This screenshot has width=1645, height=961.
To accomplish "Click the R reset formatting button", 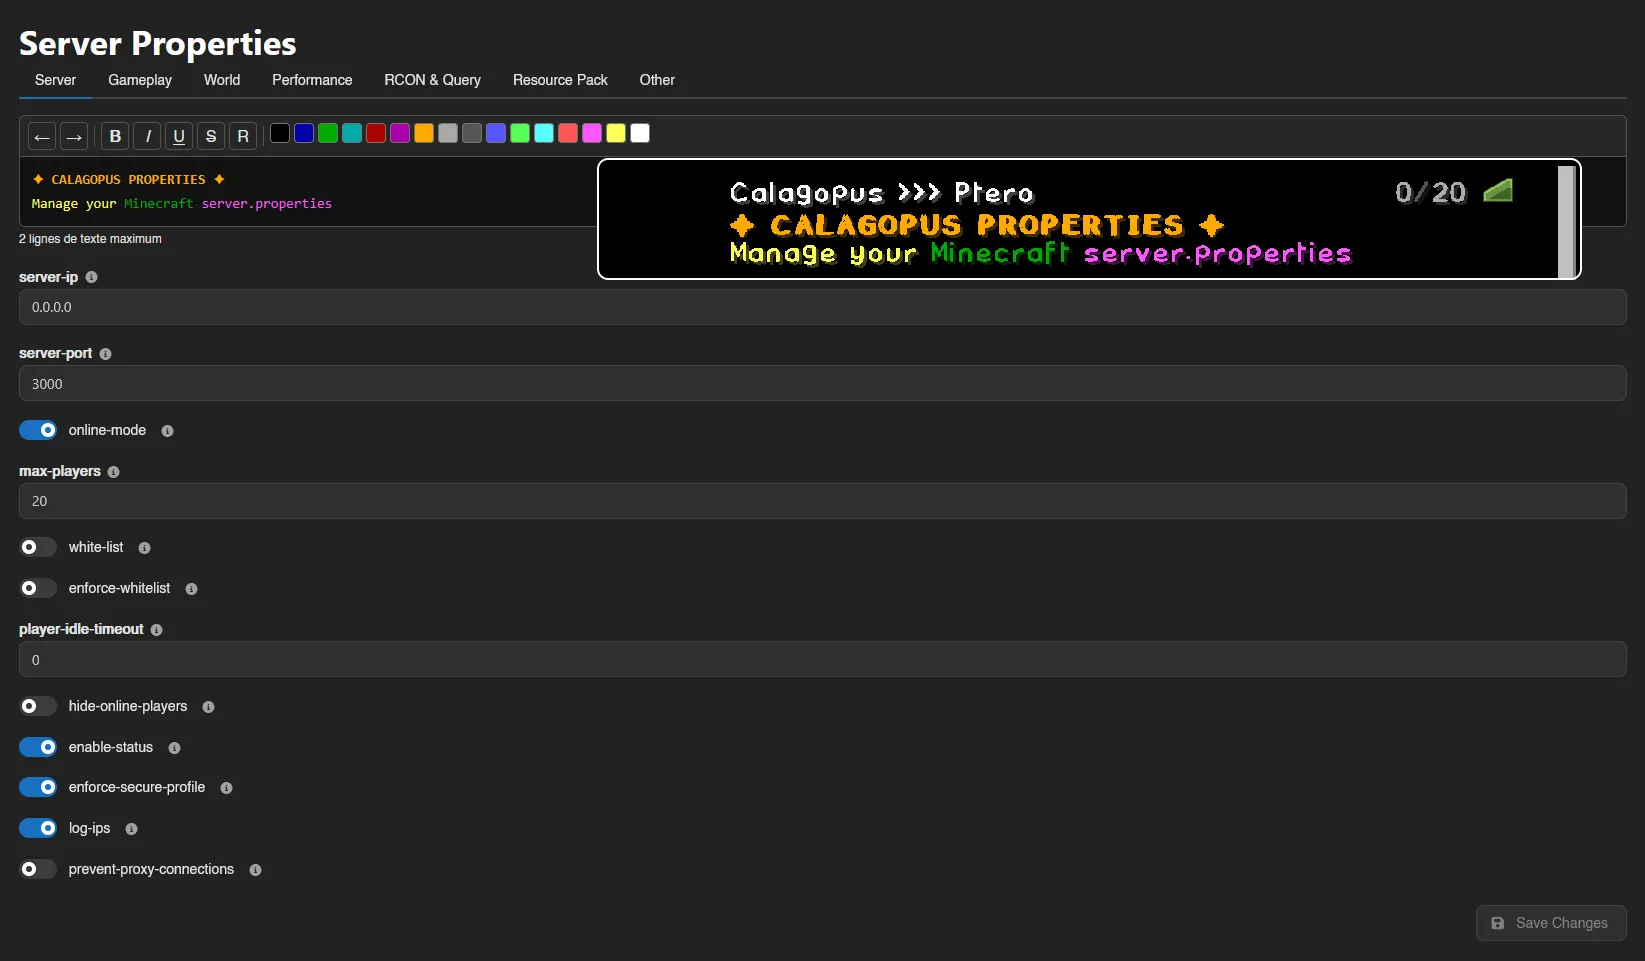I will click(x=243, y=136).
